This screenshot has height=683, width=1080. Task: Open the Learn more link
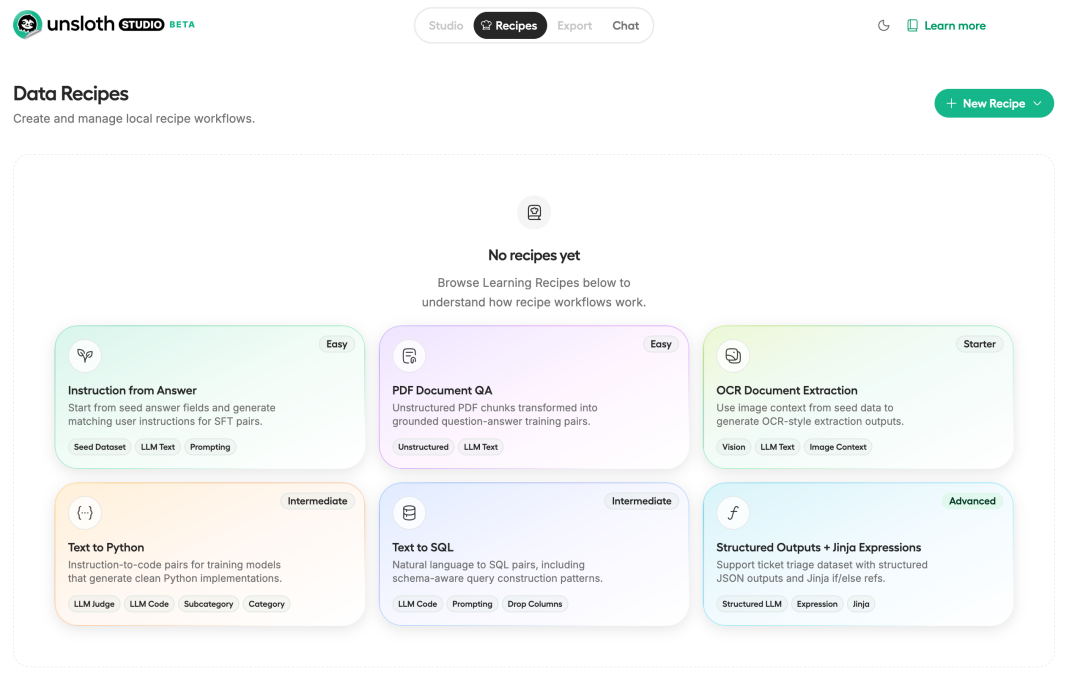click(x=955, y=26)
